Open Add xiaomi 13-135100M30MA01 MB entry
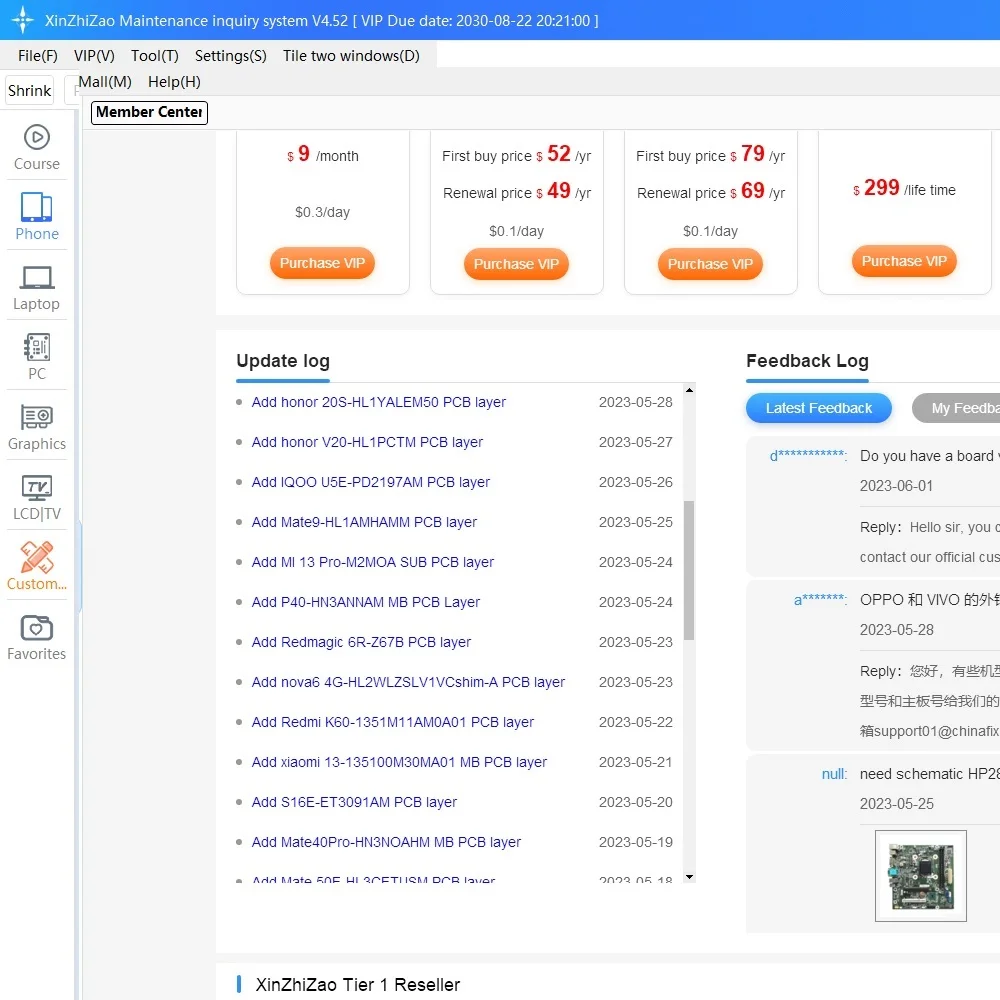 click(x=399, y=763)
